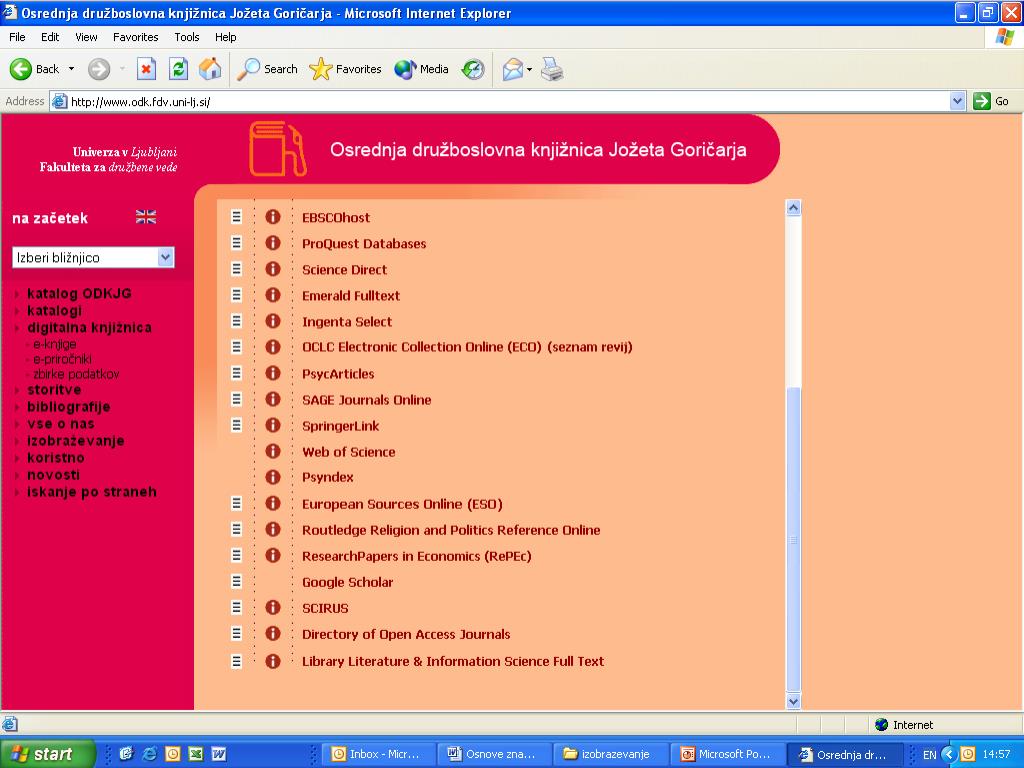1024x768 pixels.
Task: Switch to Inbox - Microsoft Outlook taskbar button
Action: click(377, 754)
